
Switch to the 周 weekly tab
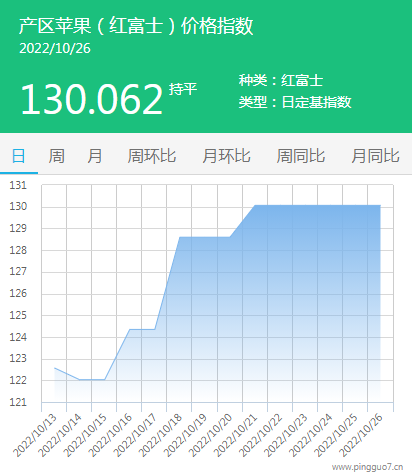(57, 156)
